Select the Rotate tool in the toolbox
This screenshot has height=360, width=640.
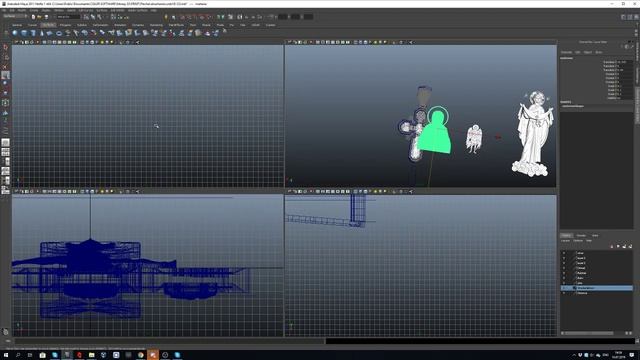[5, 84]
